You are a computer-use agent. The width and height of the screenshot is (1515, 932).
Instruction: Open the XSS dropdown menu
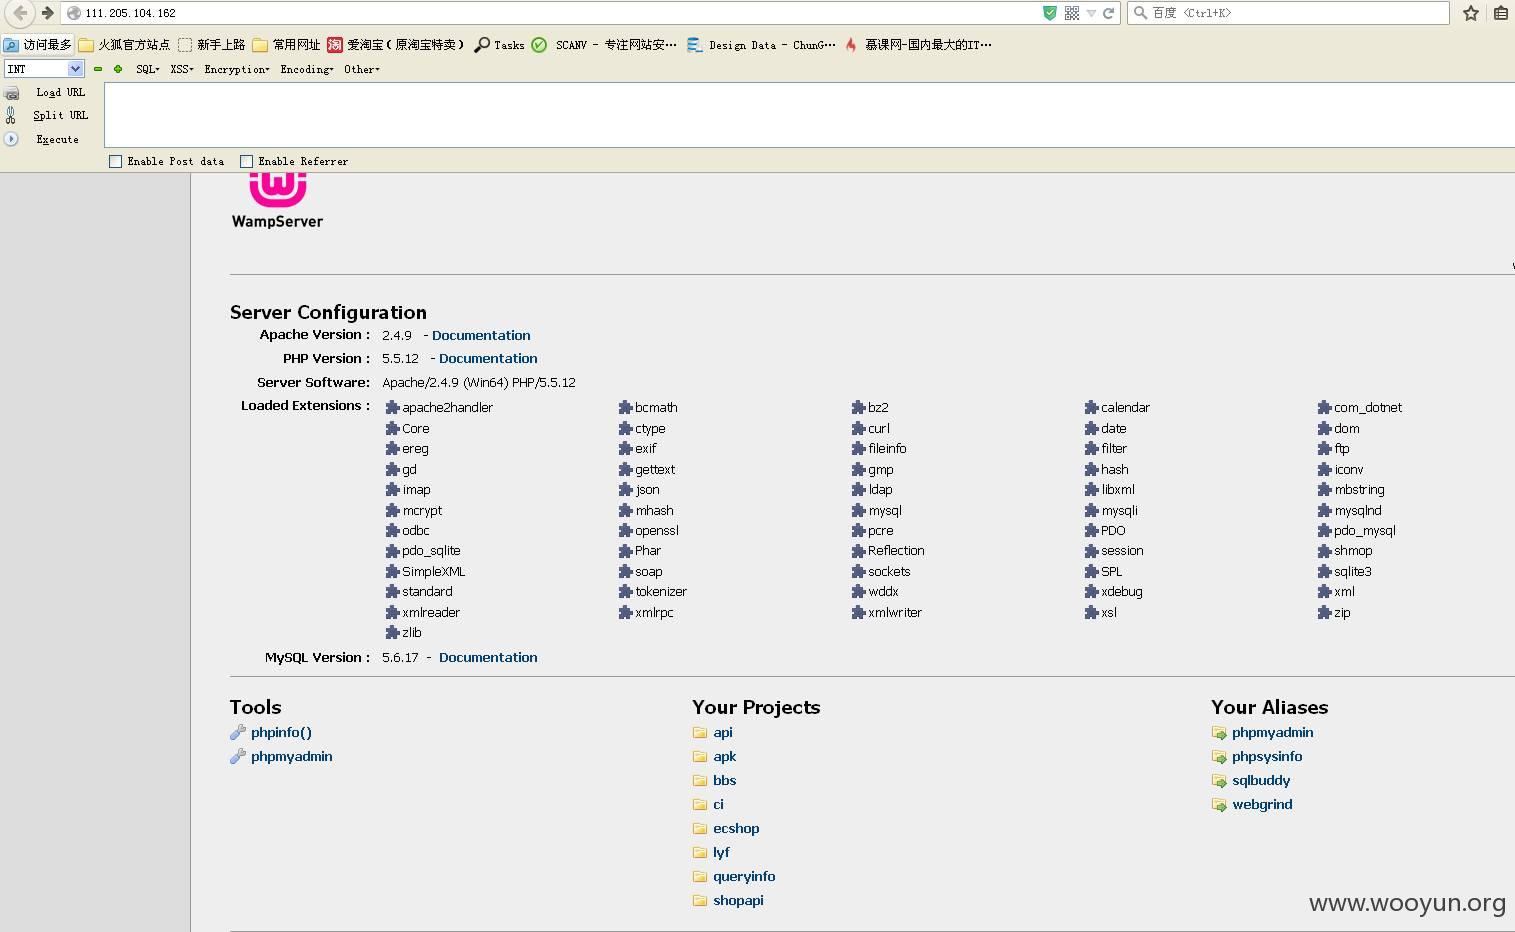coord(182,69)
